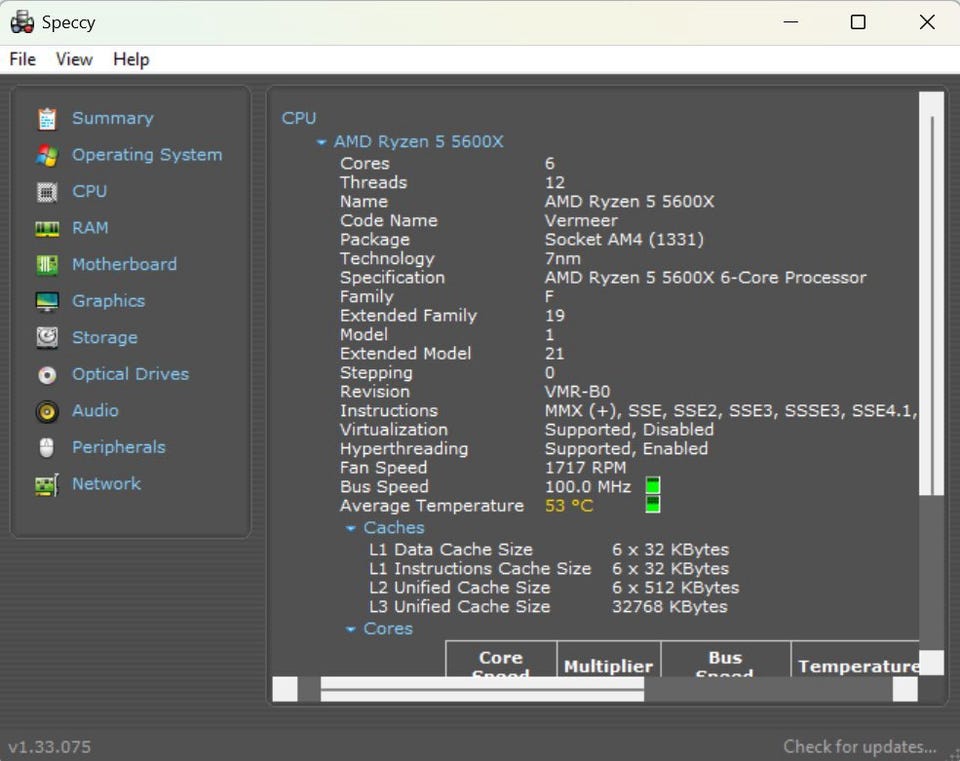Collapse the AMD Ryzen 5 5600X node
The image size is (960, 761).
(321, 143)
